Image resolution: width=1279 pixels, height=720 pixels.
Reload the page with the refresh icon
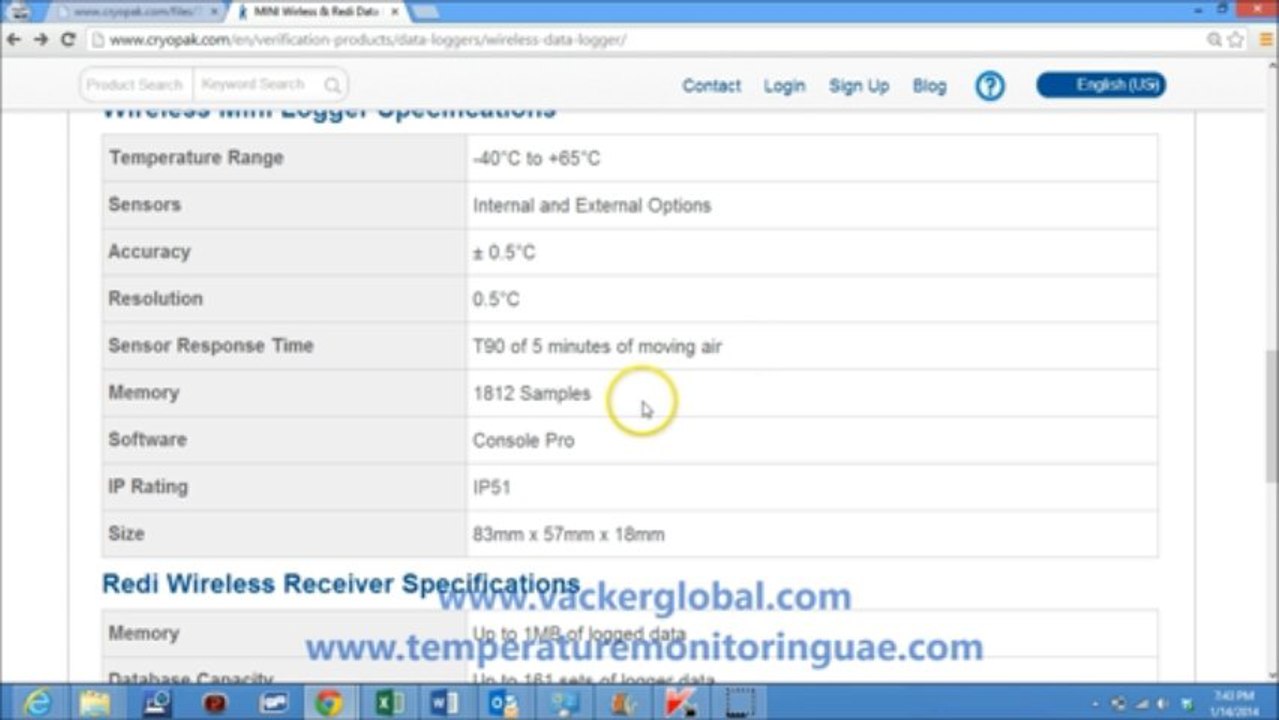point(68,40)
